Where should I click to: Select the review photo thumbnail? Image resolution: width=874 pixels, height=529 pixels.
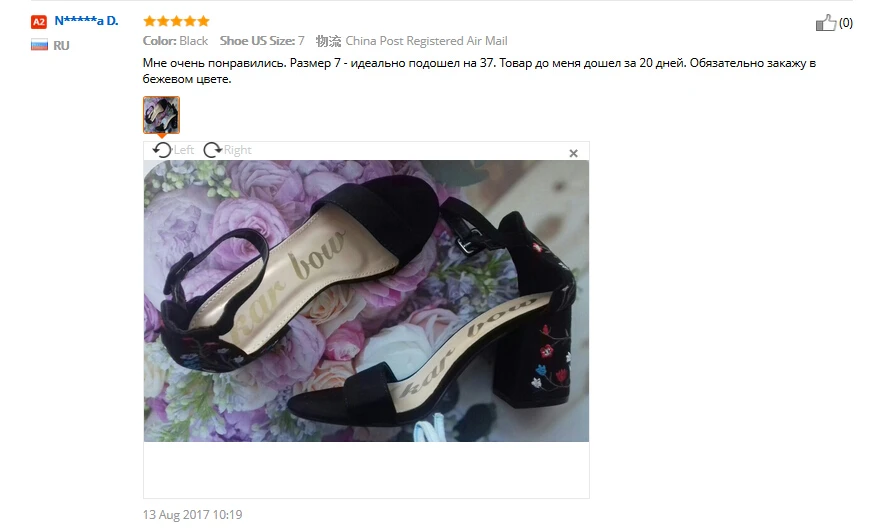[161, 115]
